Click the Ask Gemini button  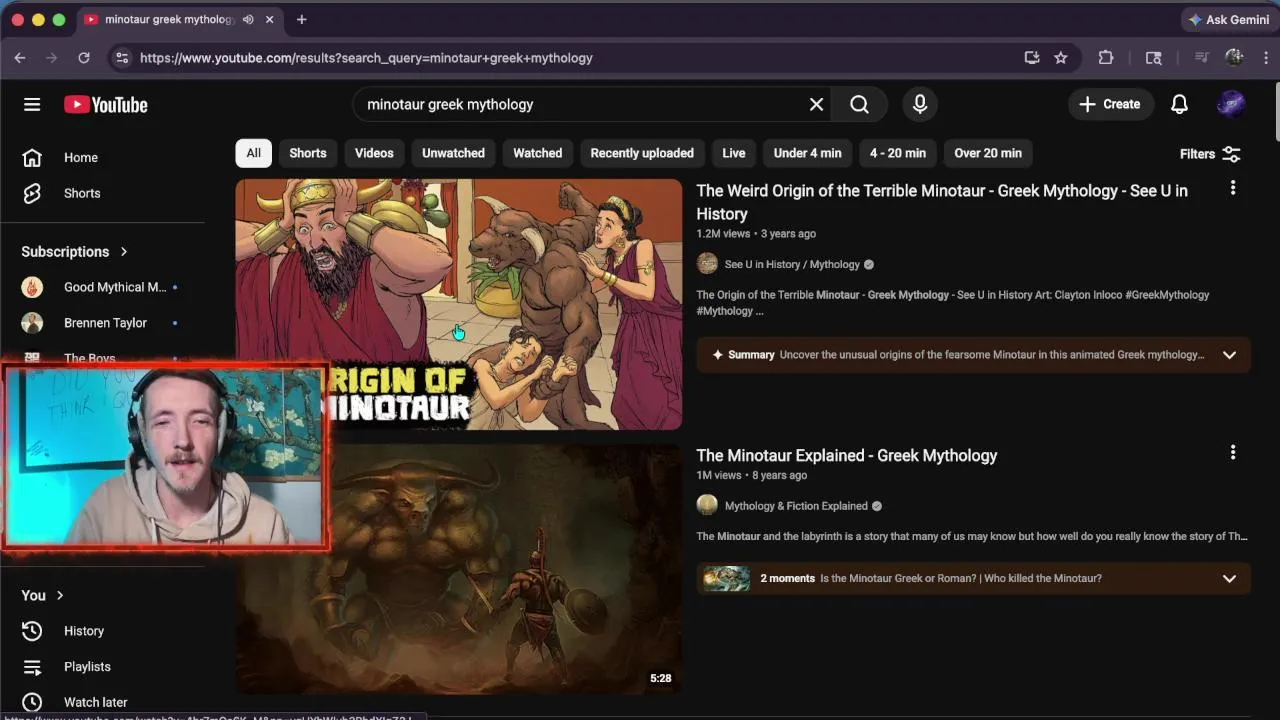click(x=1229, y=19)
